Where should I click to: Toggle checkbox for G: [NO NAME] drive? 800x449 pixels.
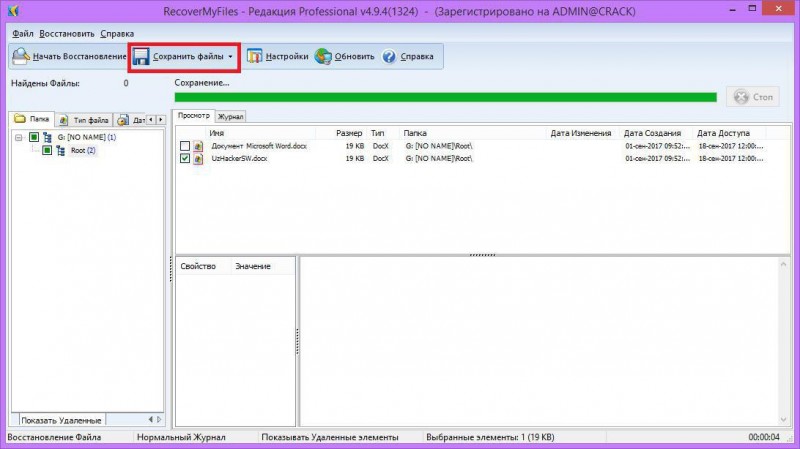coord(34,137)
